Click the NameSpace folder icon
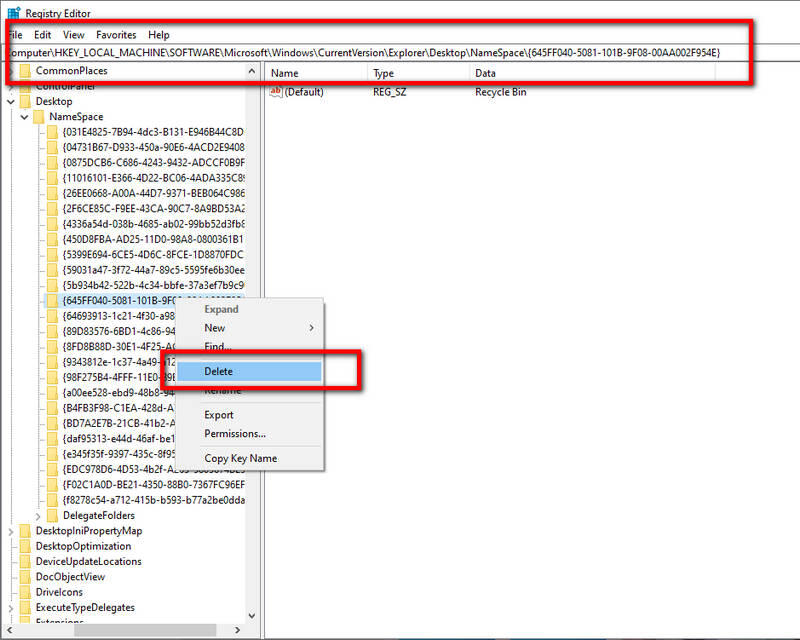The image size is (800, 640). click(39, 117)
